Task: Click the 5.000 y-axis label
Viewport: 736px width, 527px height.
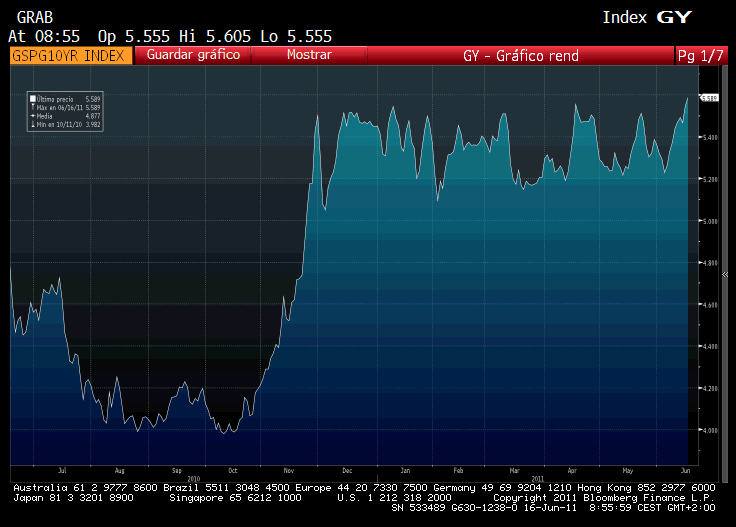Action: pos(710,221)
